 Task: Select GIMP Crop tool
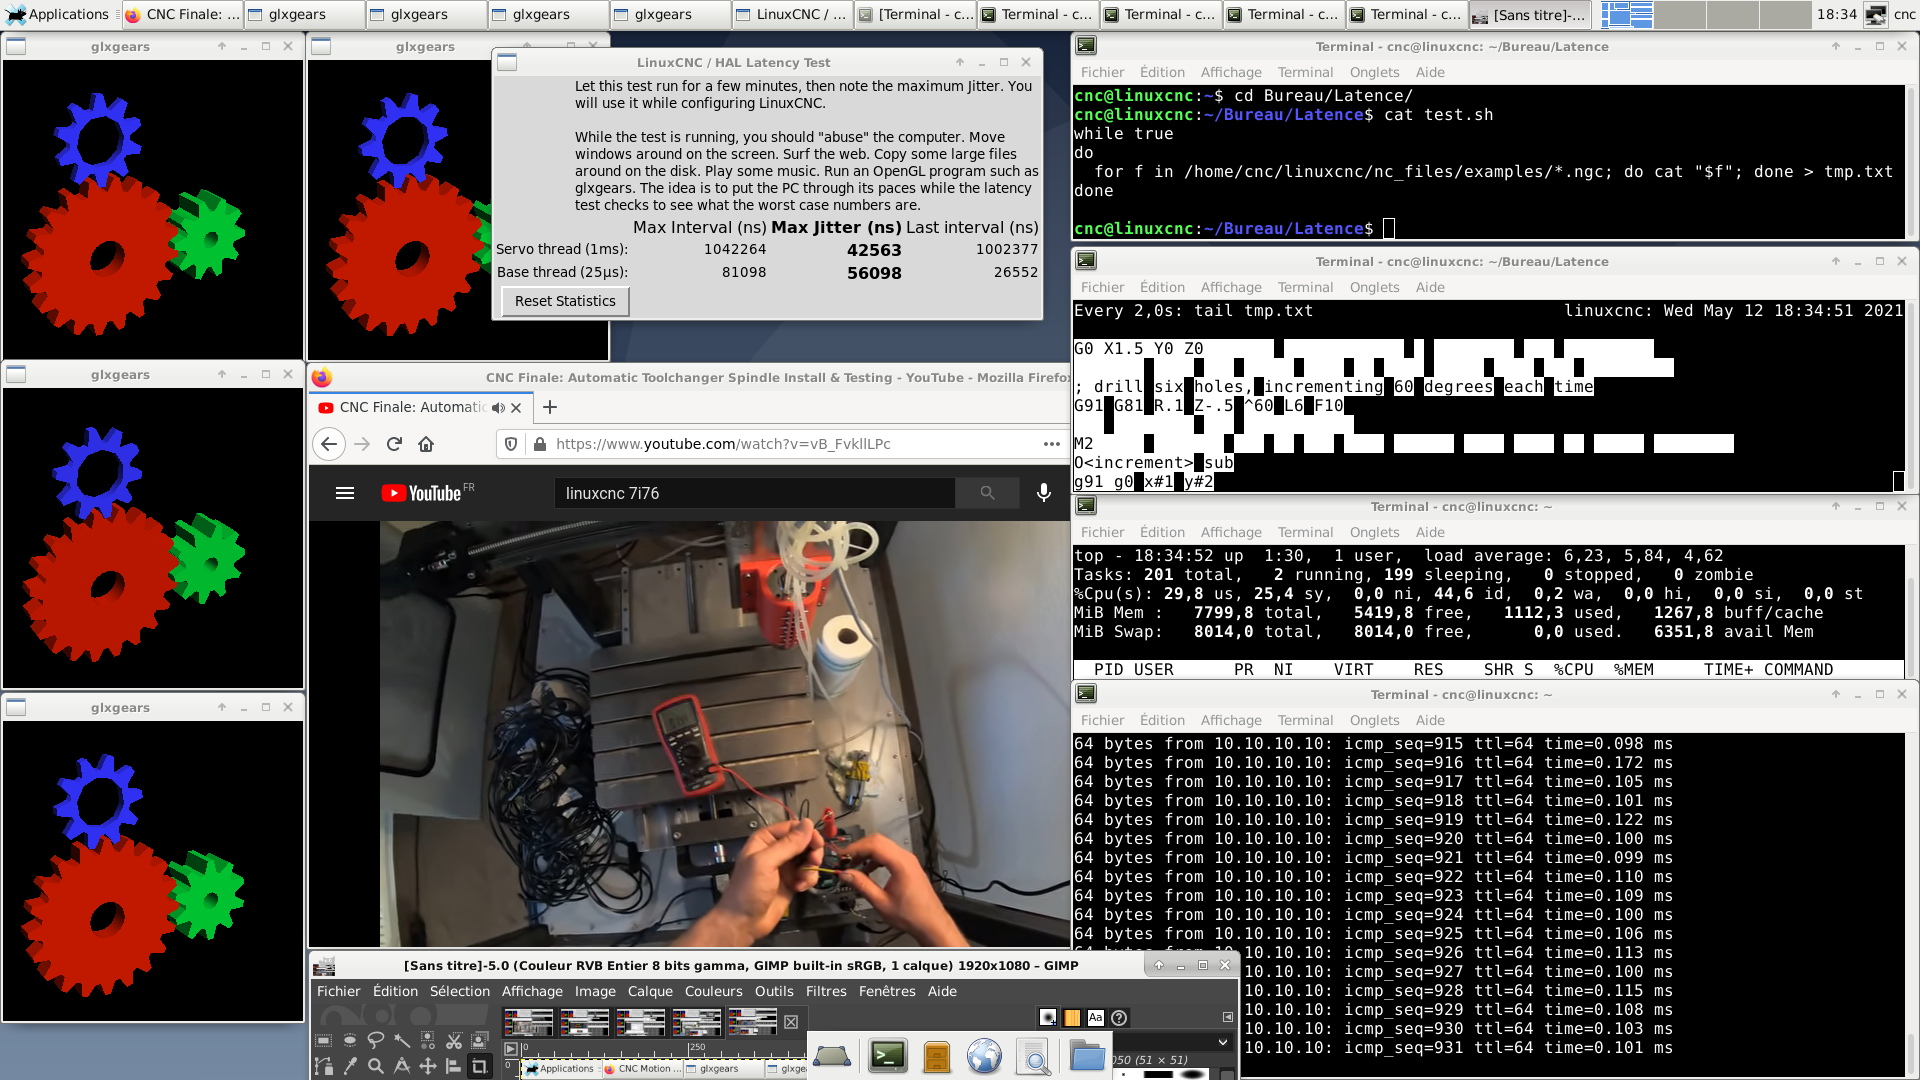(x=480, y=1066)
